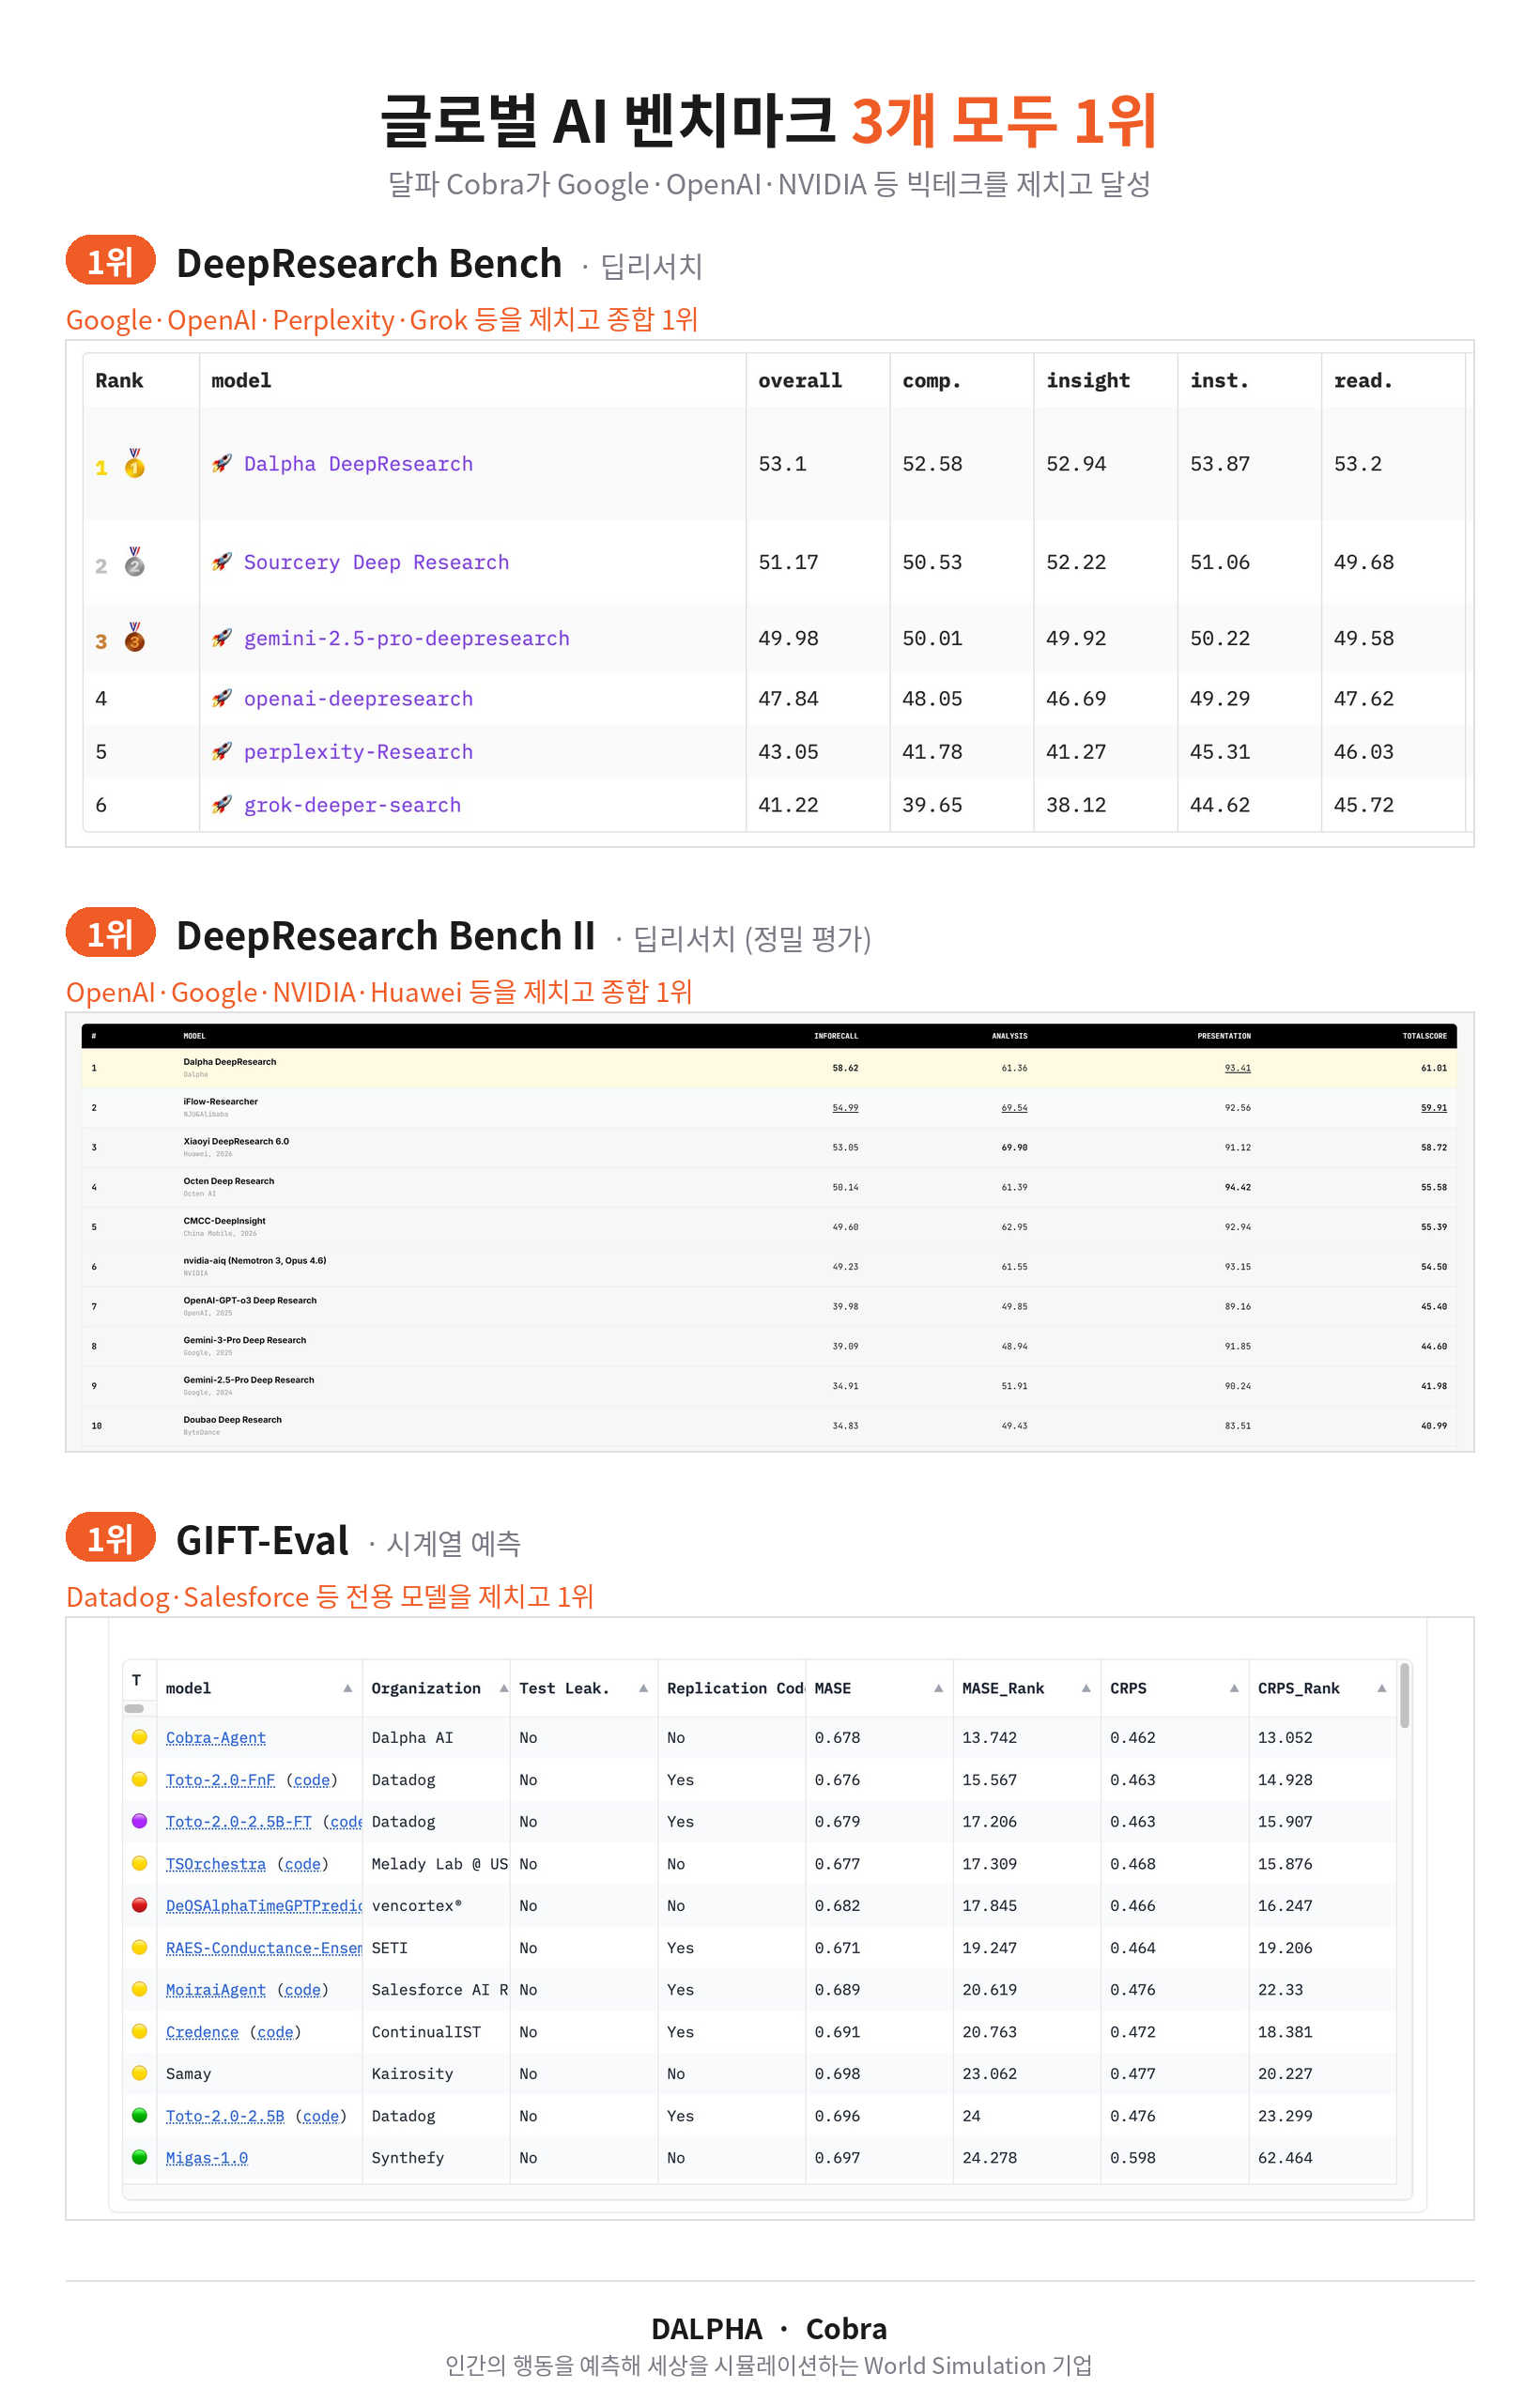Click the silver medal icon next to rank 2
This screenshot has height=2404, width=1540.
(x=134, y=561)
